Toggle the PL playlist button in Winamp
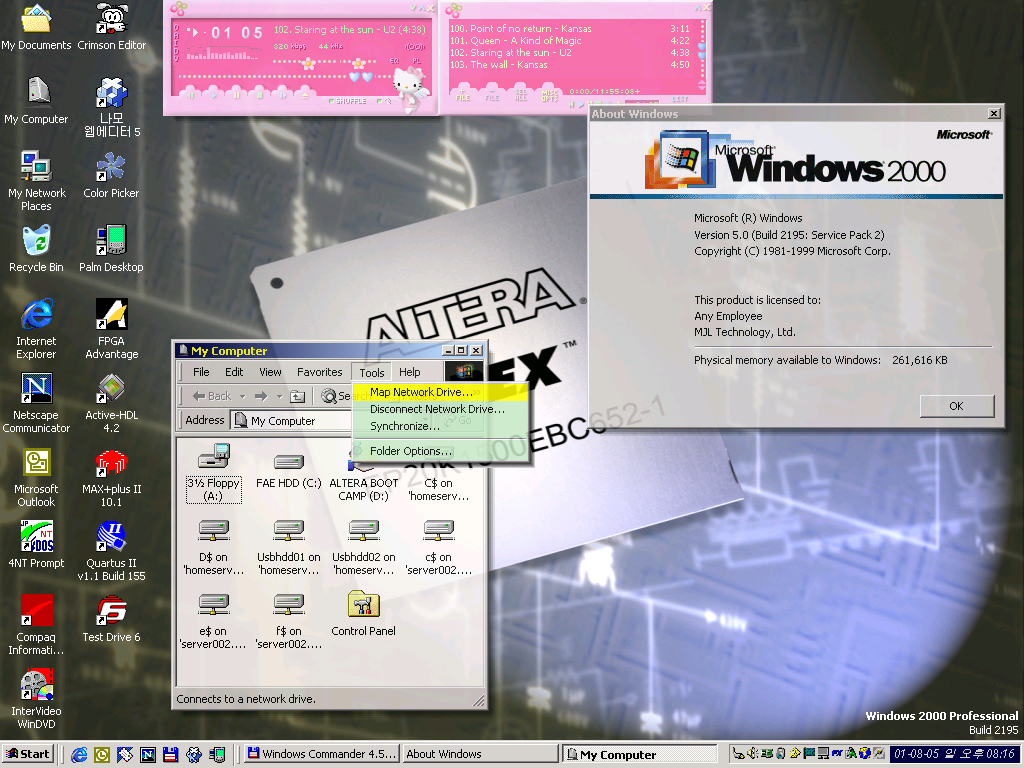The image size is (1024, 768). click(415, 61)
